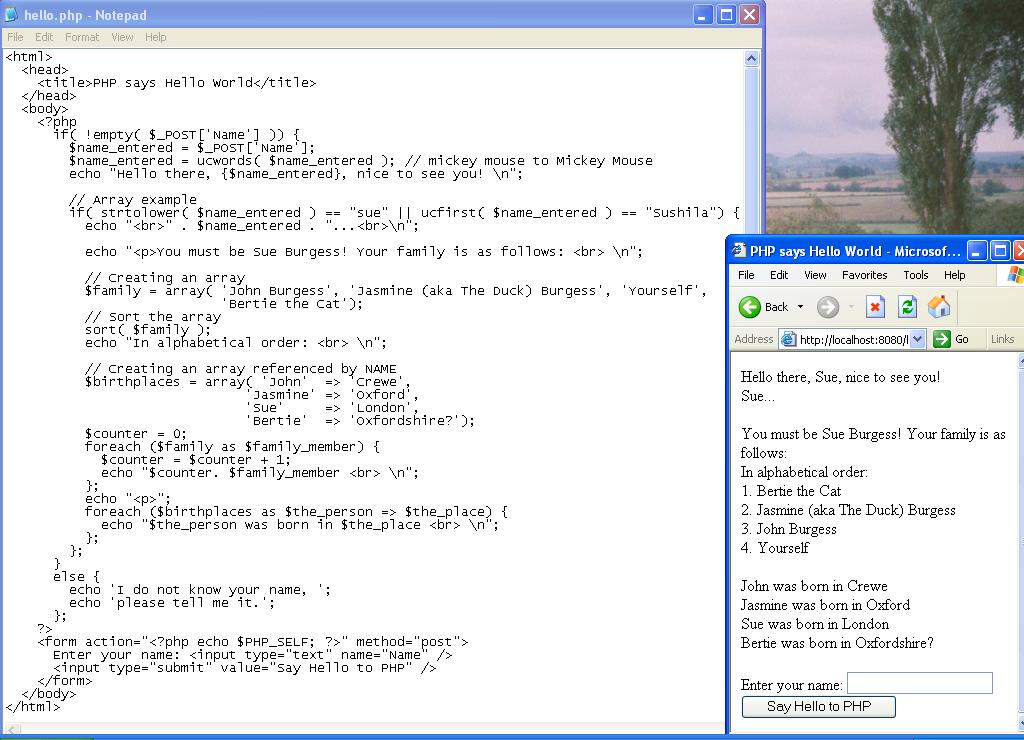Click the Back arrow icon in Internet Explorer

coord(750,307)
